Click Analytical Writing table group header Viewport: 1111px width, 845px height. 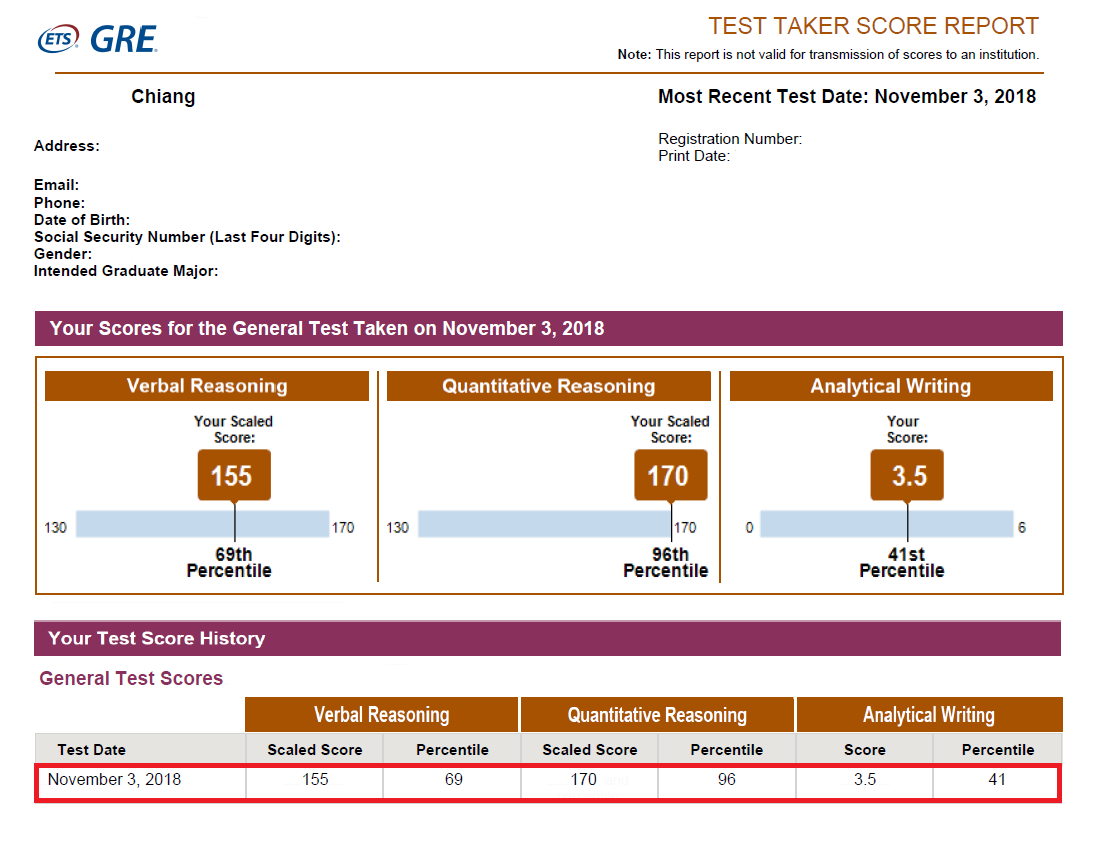click(929, 715)
